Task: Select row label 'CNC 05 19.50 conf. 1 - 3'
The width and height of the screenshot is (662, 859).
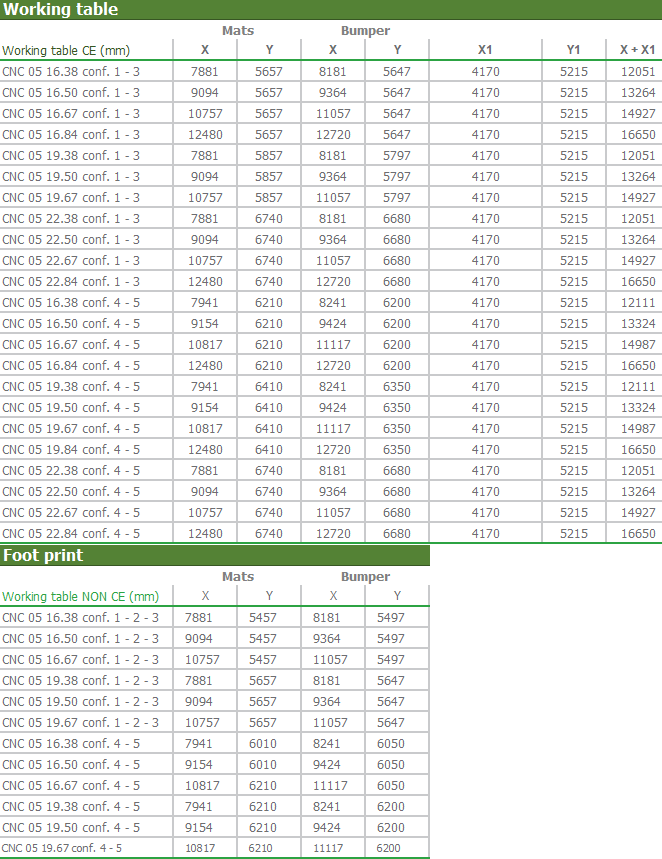Action: click(x=71, y=177)
